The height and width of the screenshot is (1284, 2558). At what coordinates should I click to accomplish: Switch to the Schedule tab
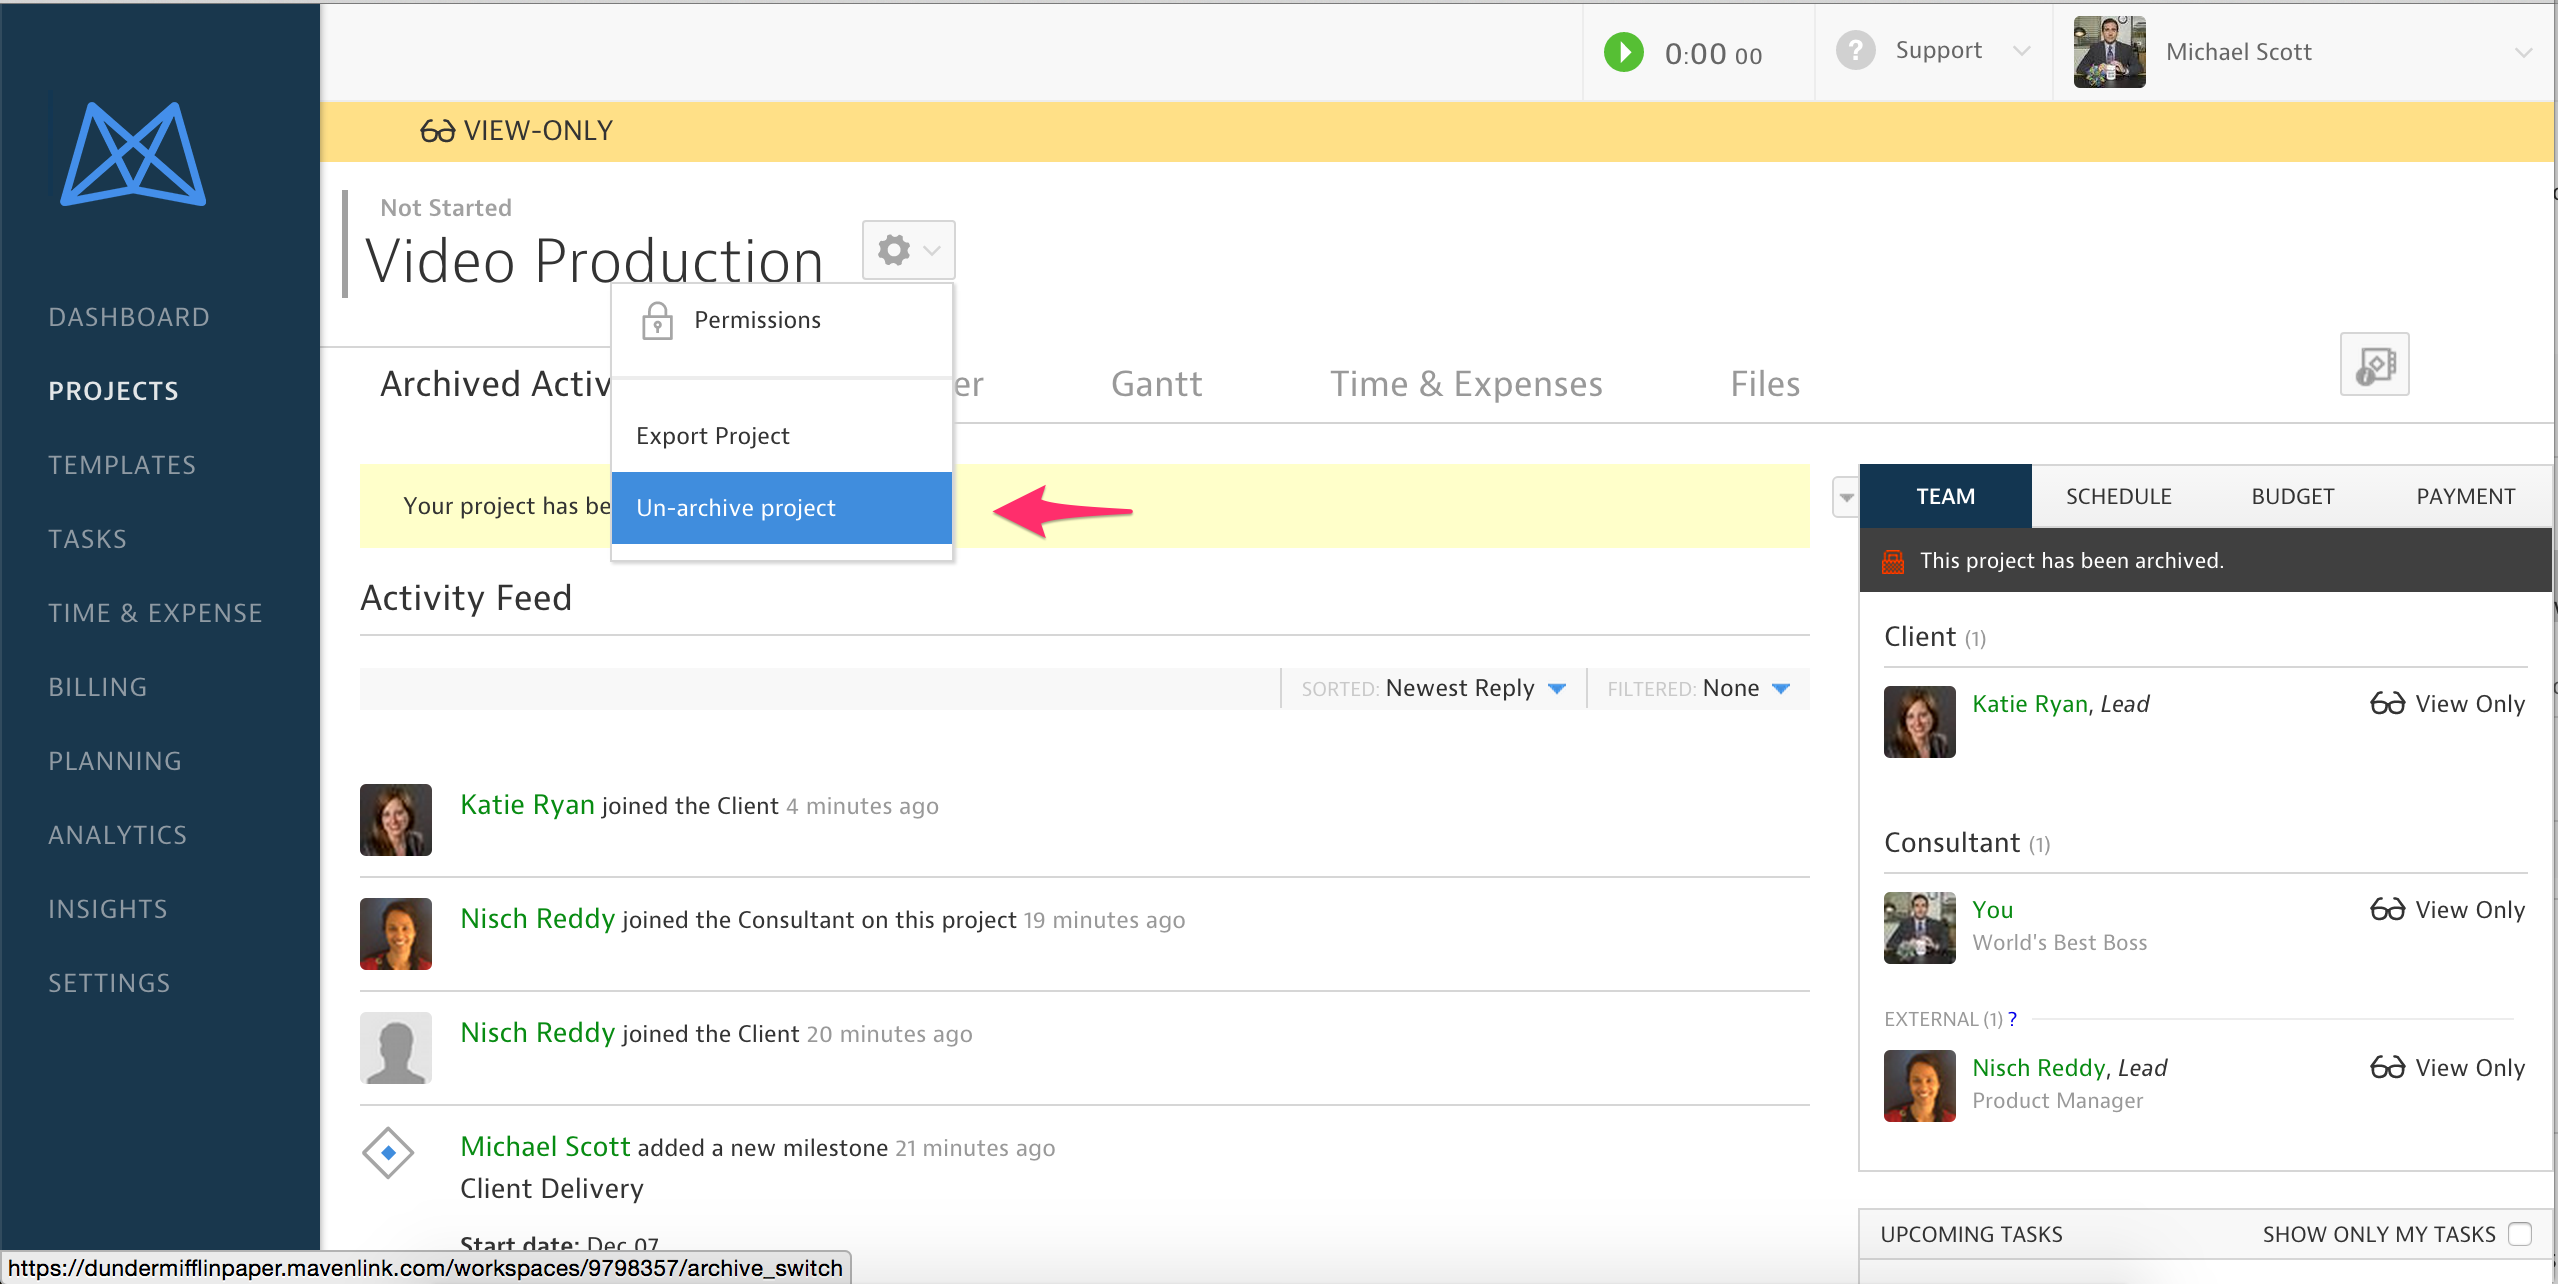[x=2118, y=497]
